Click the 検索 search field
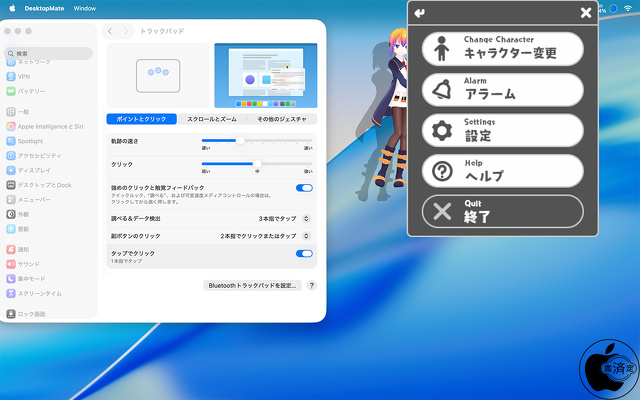The width and height of the screenshot is (640, 400). point(49,53)
